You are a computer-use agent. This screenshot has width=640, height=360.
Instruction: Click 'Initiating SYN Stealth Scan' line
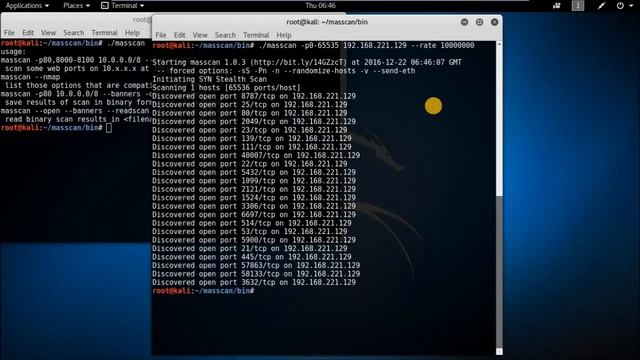pos(209,79)
